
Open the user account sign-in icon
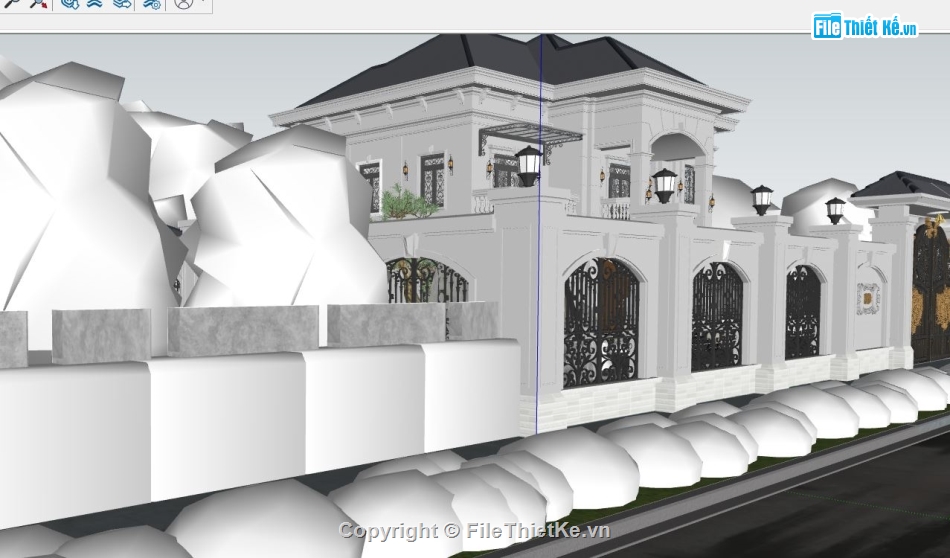(x=182, y=3)
